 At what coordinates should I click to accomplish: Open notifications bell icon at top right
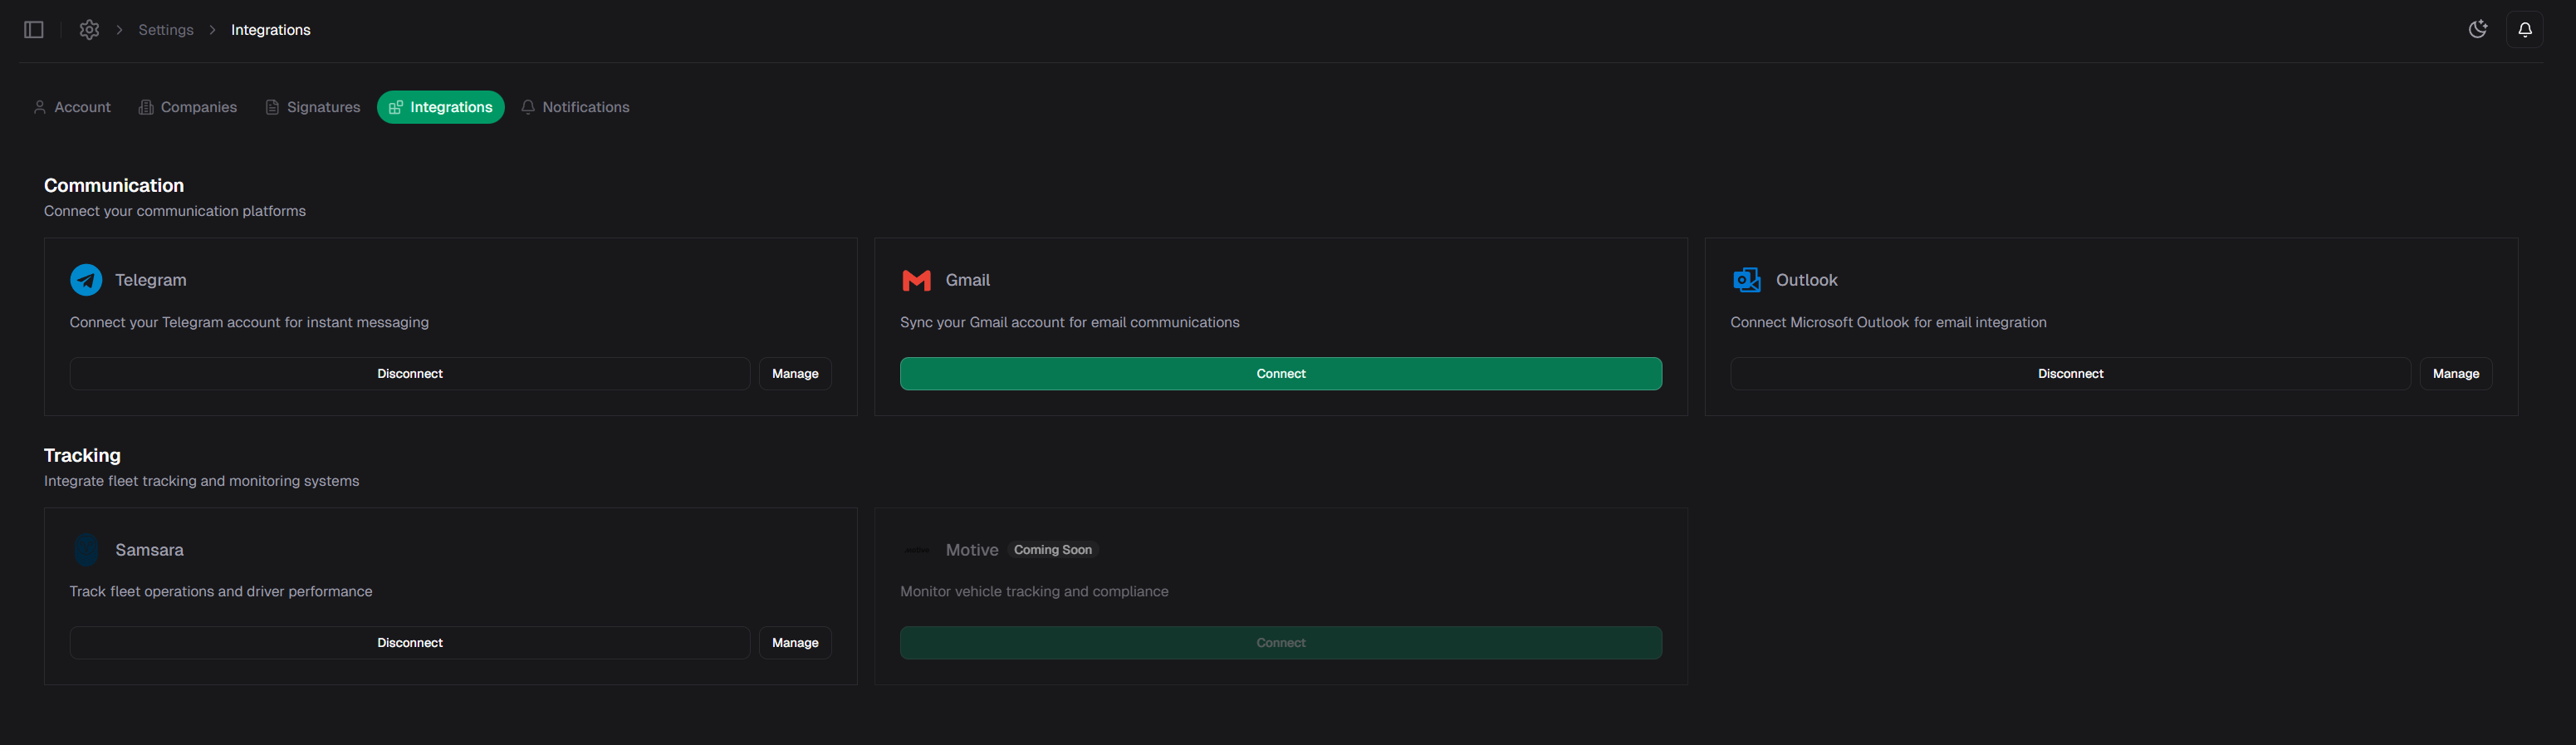pos(2524,29)
